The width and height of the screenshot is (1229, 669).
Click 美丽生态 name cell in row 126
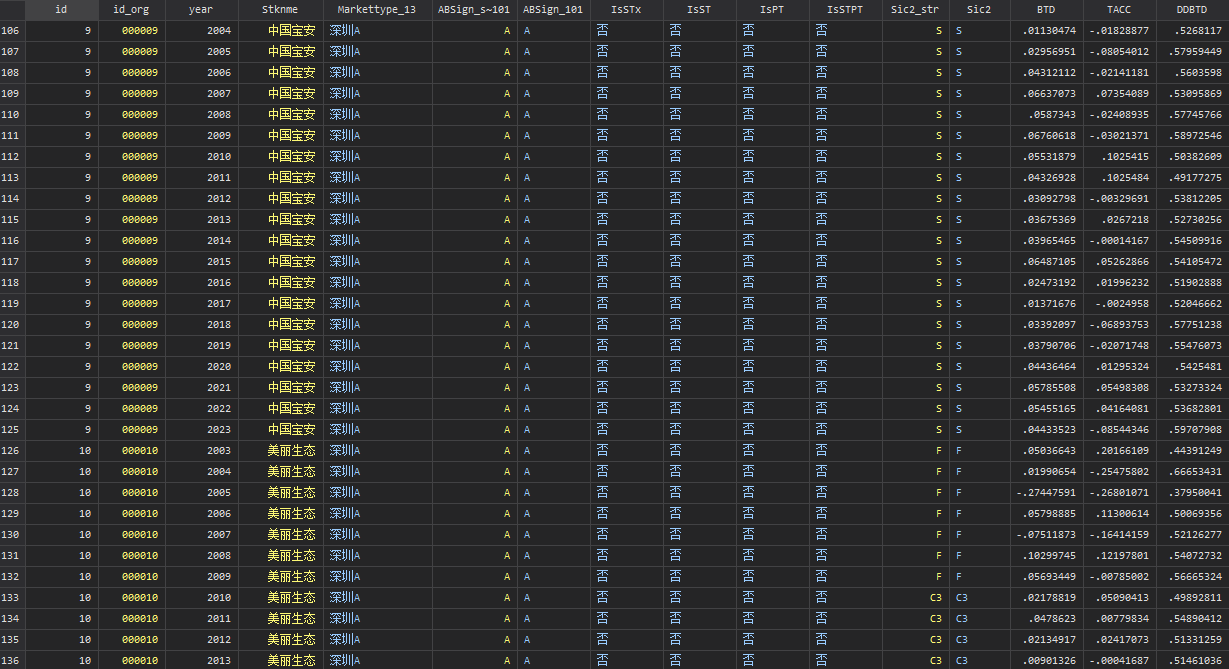(291, 451)
